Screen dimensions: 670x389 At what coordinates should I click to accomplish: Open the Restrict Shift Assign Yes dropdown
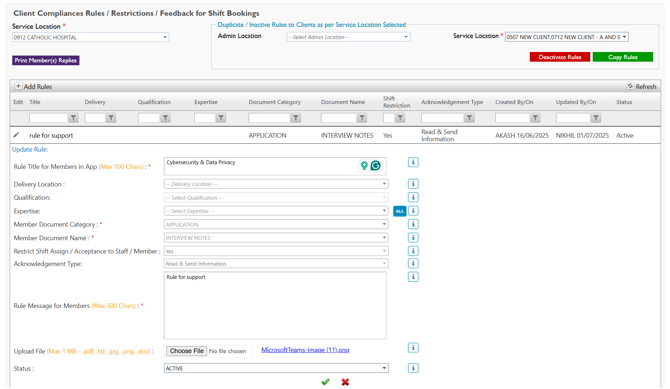click(x=276, y=251)
